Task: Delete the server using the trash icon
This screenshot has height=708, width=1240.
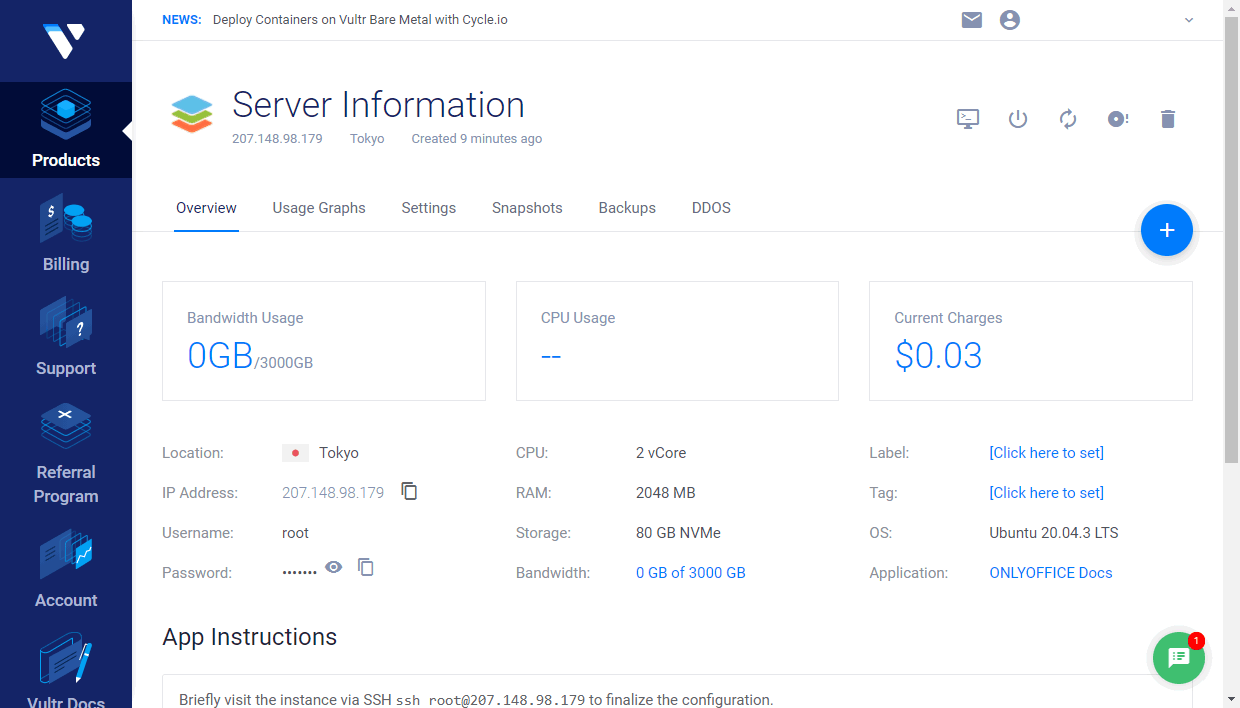Action: click(x=1167, y=118)
